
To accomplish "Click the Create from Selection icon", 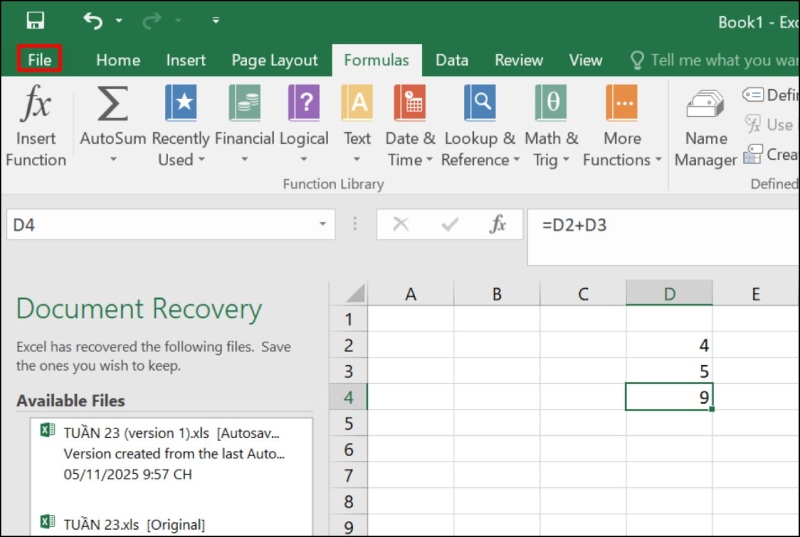I will (753, 154).
